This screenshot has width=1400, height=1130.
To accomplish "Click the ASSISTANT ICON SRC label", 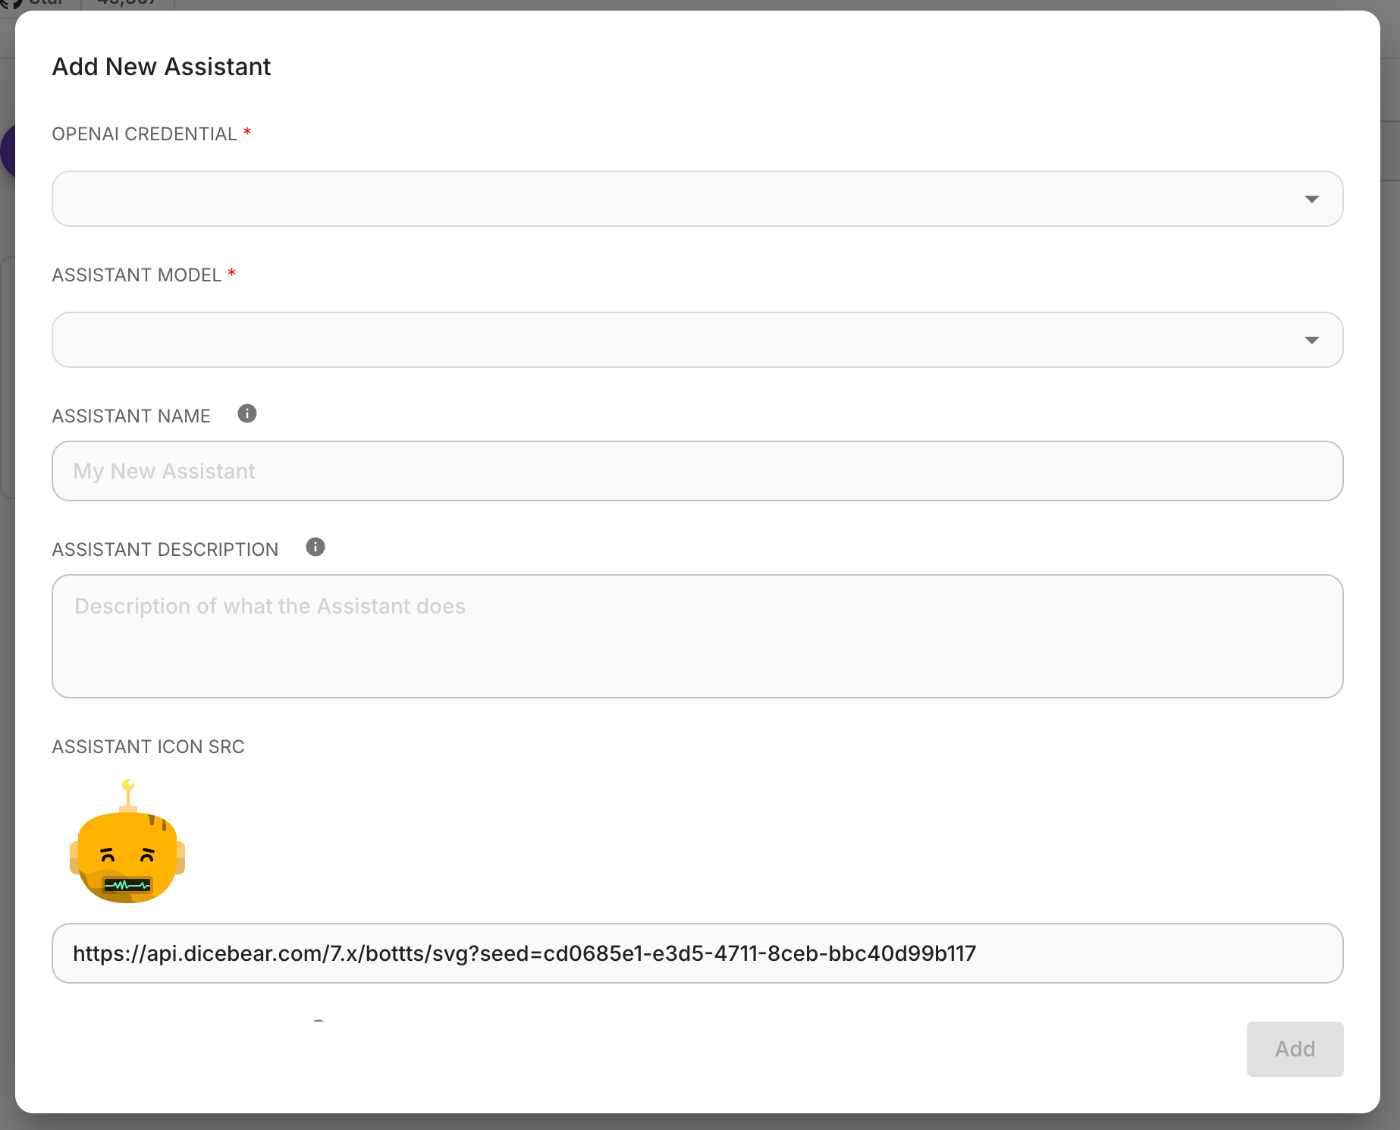I will tap(148, 747).
